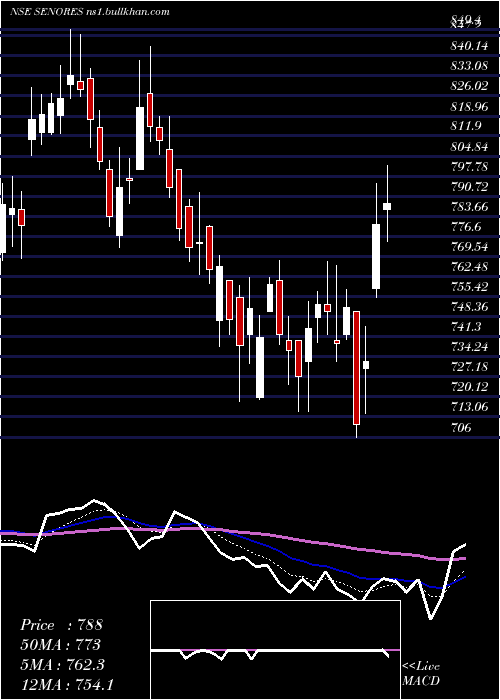Image resolution: width=500 pixels, height=700 pixels.
Task: Select the 12MA : 754.1 readout
Action: (x=68, y=685)
